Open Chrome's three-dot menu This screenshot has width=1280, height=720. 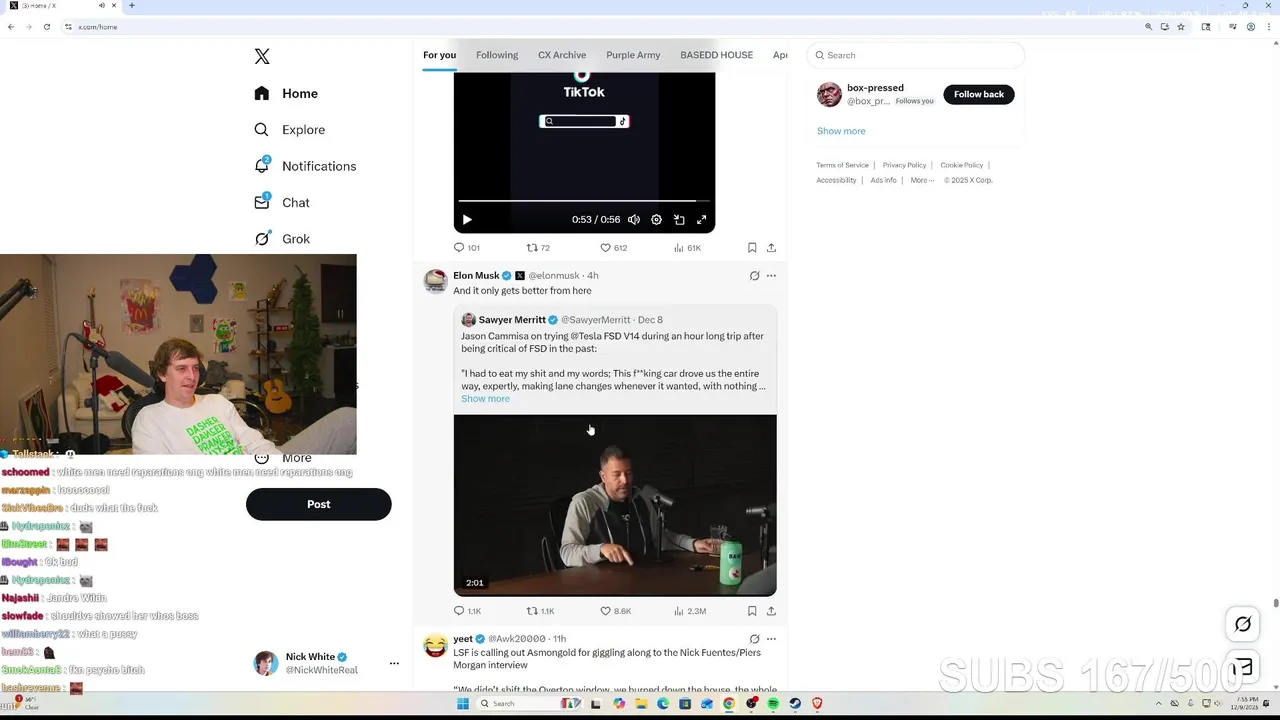coord(1269,27)
